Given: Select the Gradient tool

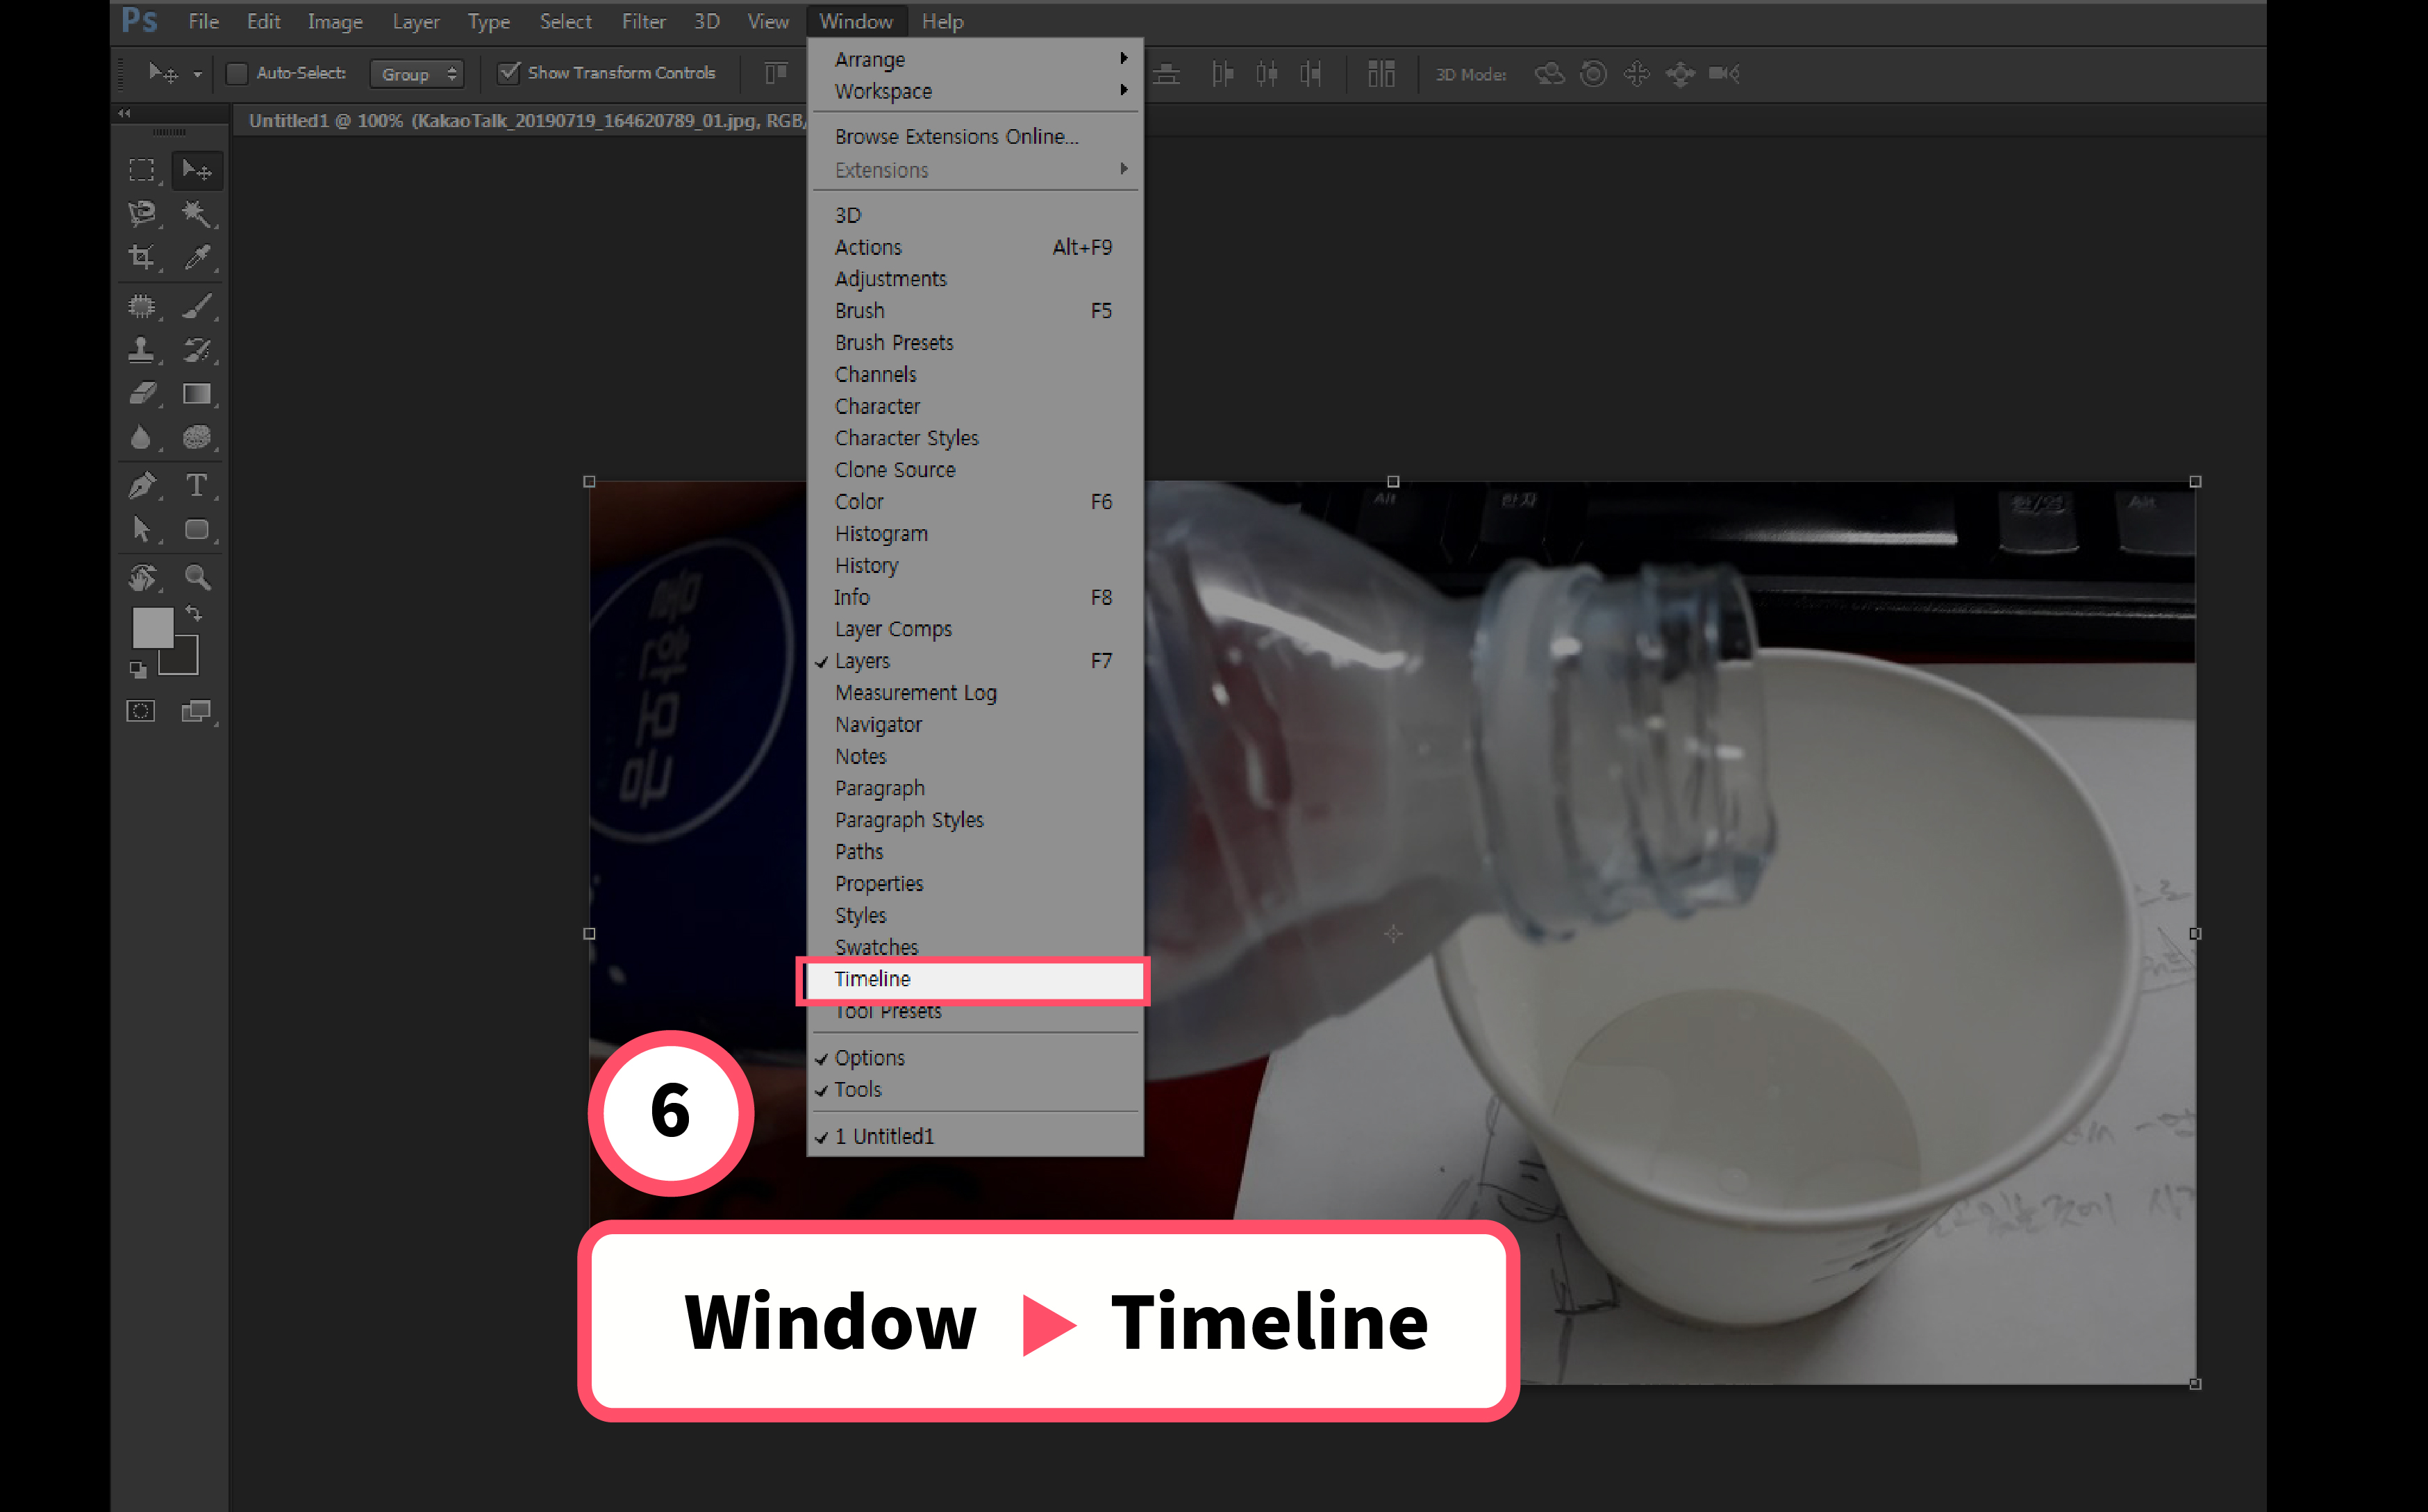Looking at the screenshot, I should click(x=196, y=394).
